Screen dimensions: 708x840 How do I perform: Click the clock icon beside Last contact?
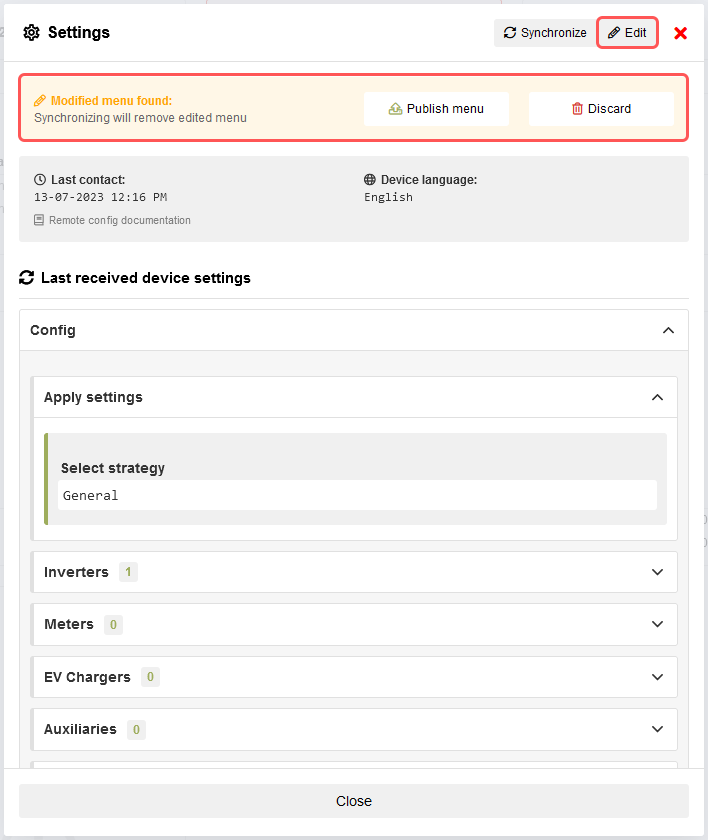point(40,180)
